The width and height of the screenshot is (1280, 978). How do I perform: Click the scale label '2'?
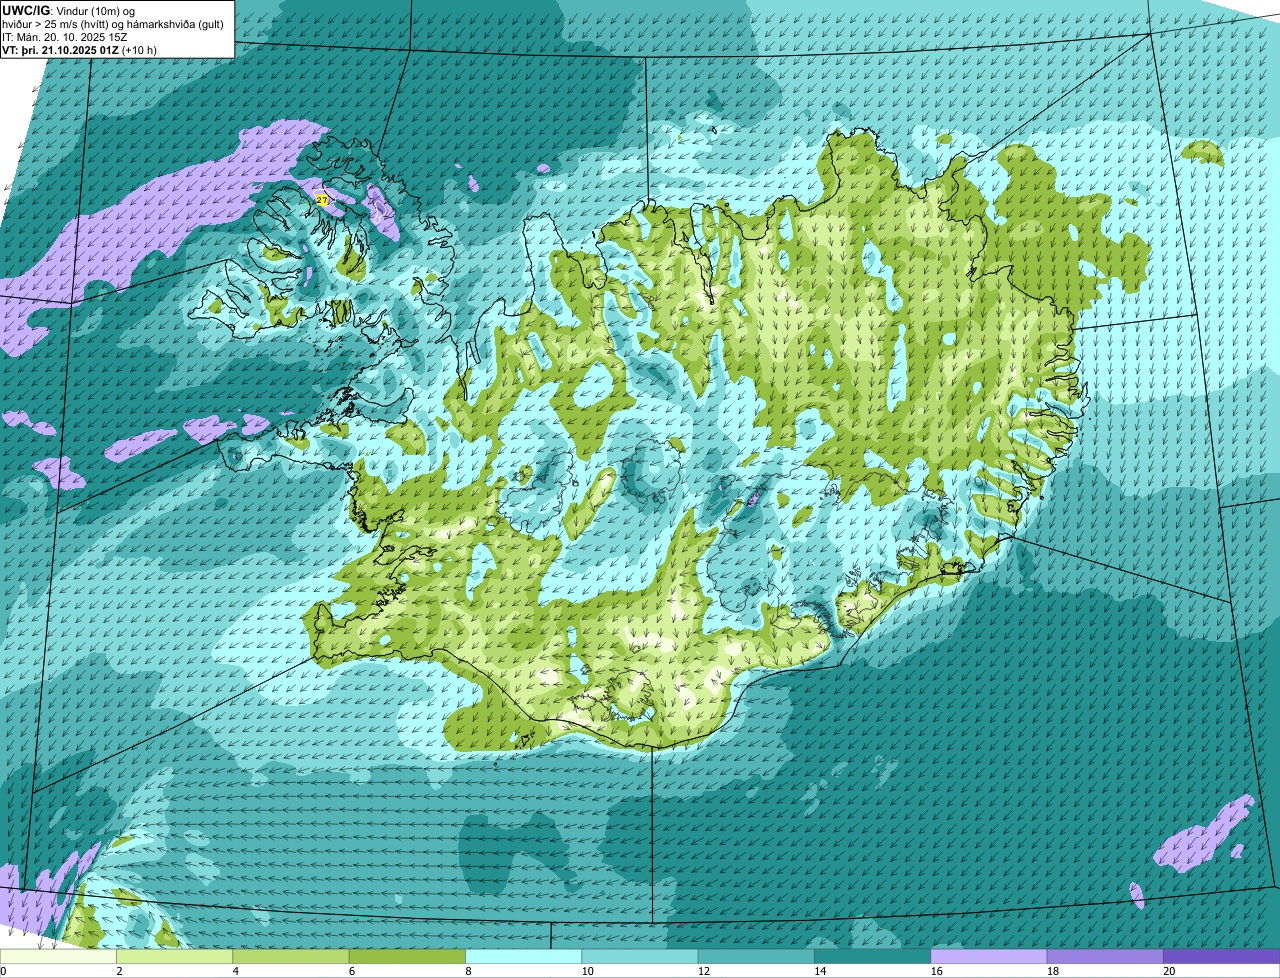(119, 971)
